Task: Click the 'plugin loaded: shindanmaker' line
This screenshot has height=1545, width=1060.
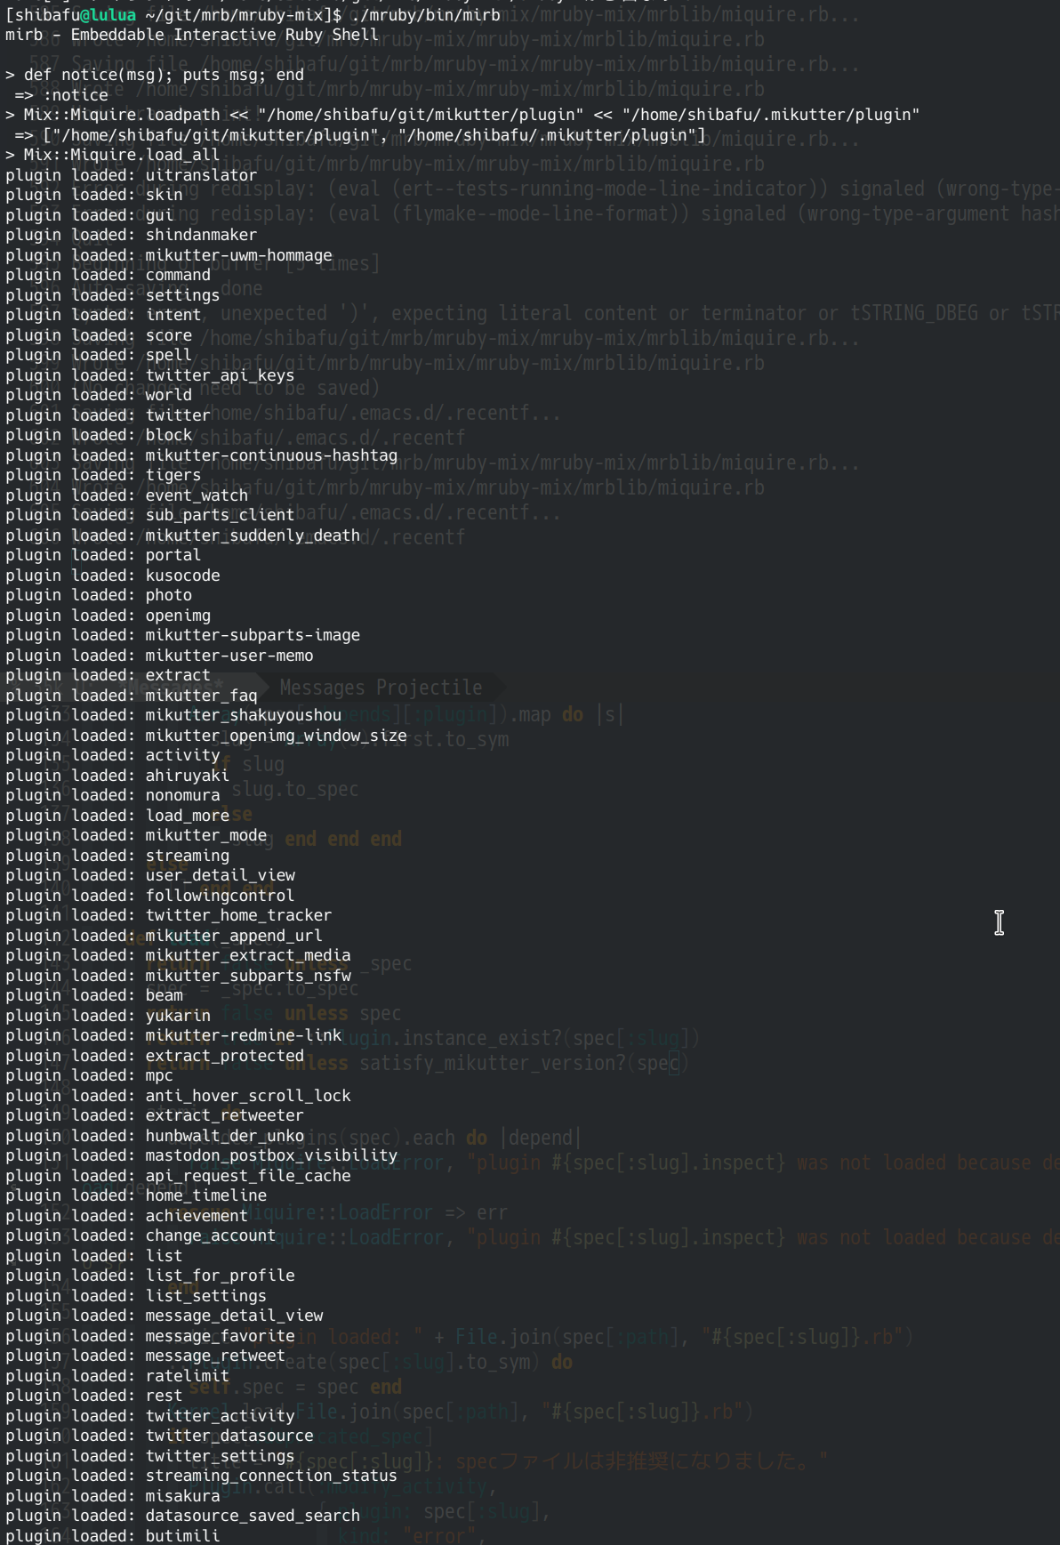Action: [131, 235]
